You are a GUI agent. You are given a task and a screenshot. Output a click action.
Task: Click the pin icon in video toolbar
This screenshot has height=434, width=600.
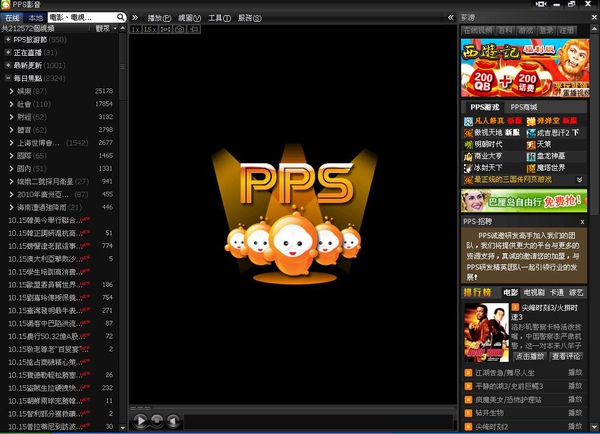194,29
